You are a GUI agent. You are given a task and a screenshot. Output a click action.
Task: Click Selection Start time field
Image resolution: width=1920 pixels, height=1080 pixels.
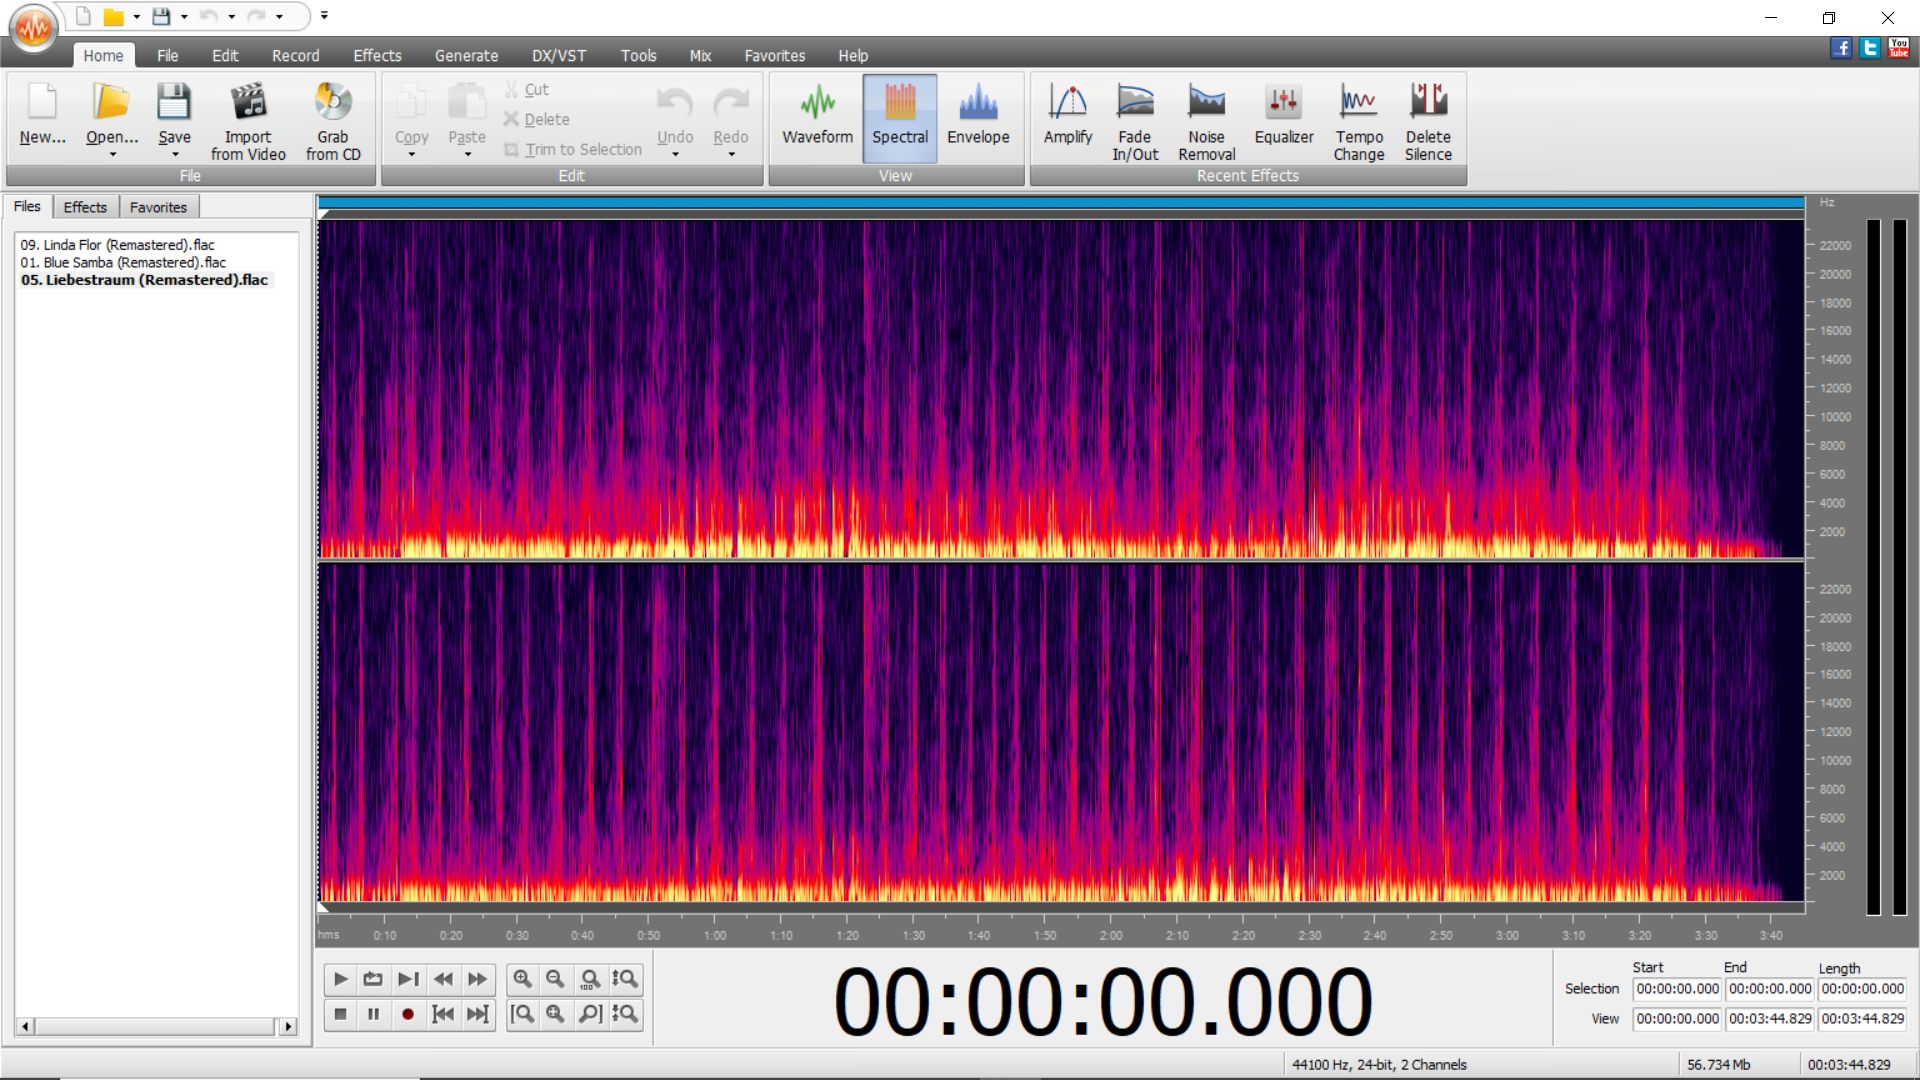tap(1677, 989)
